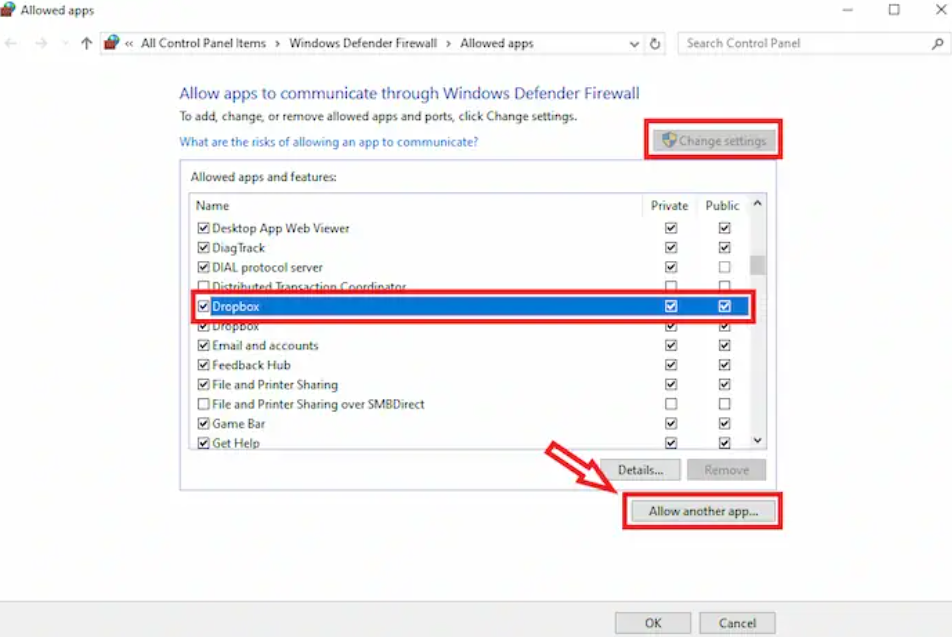The image size is (952, 637).
Task: Toggle Email and accounts name checkbox
Action: (x=203, y=346)
